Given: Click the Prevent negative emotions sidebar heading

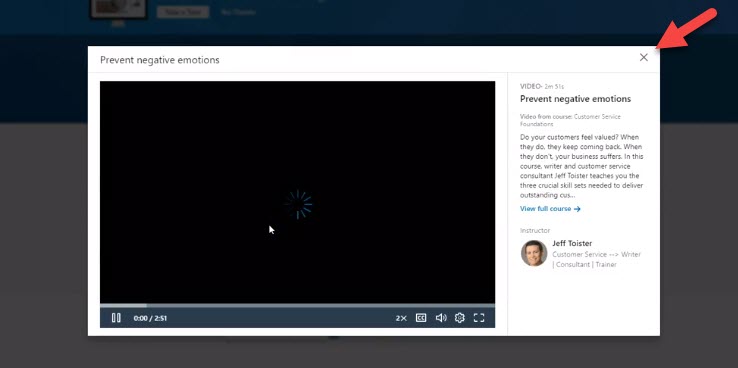Looking at the screenshot, I should pos(575,99).
